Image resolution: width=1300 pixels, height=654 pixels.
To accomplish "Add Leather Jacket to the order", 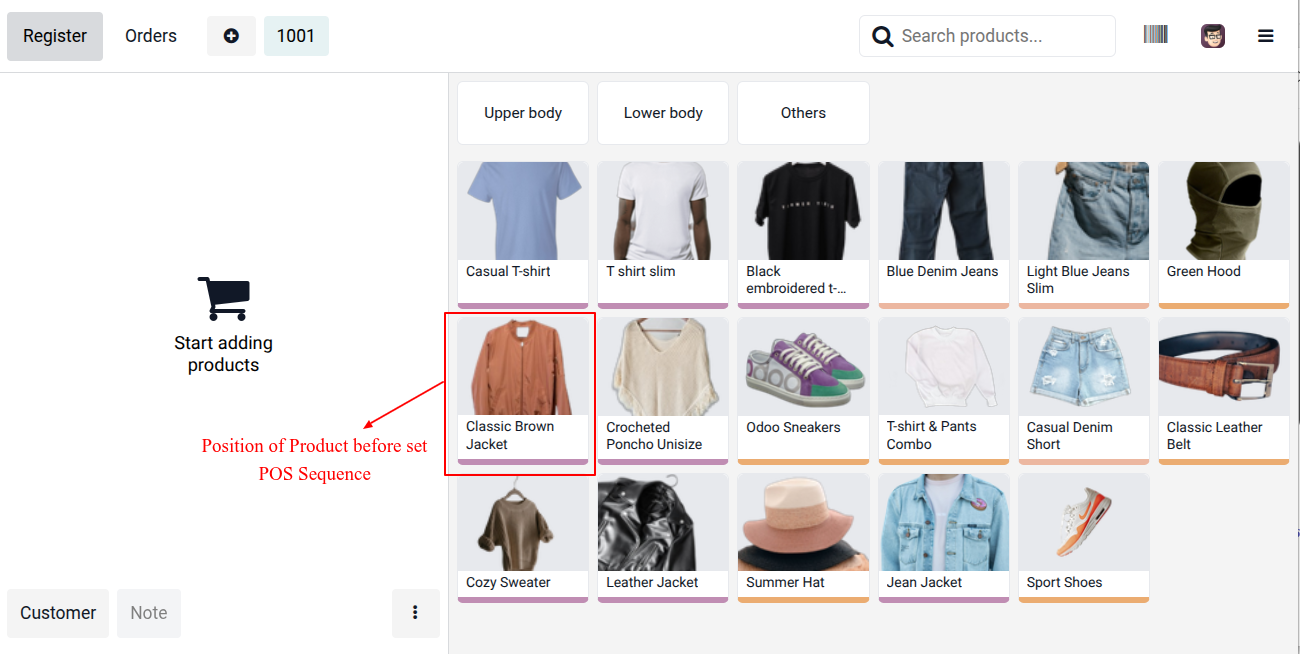I will click(x=663, y=538).
